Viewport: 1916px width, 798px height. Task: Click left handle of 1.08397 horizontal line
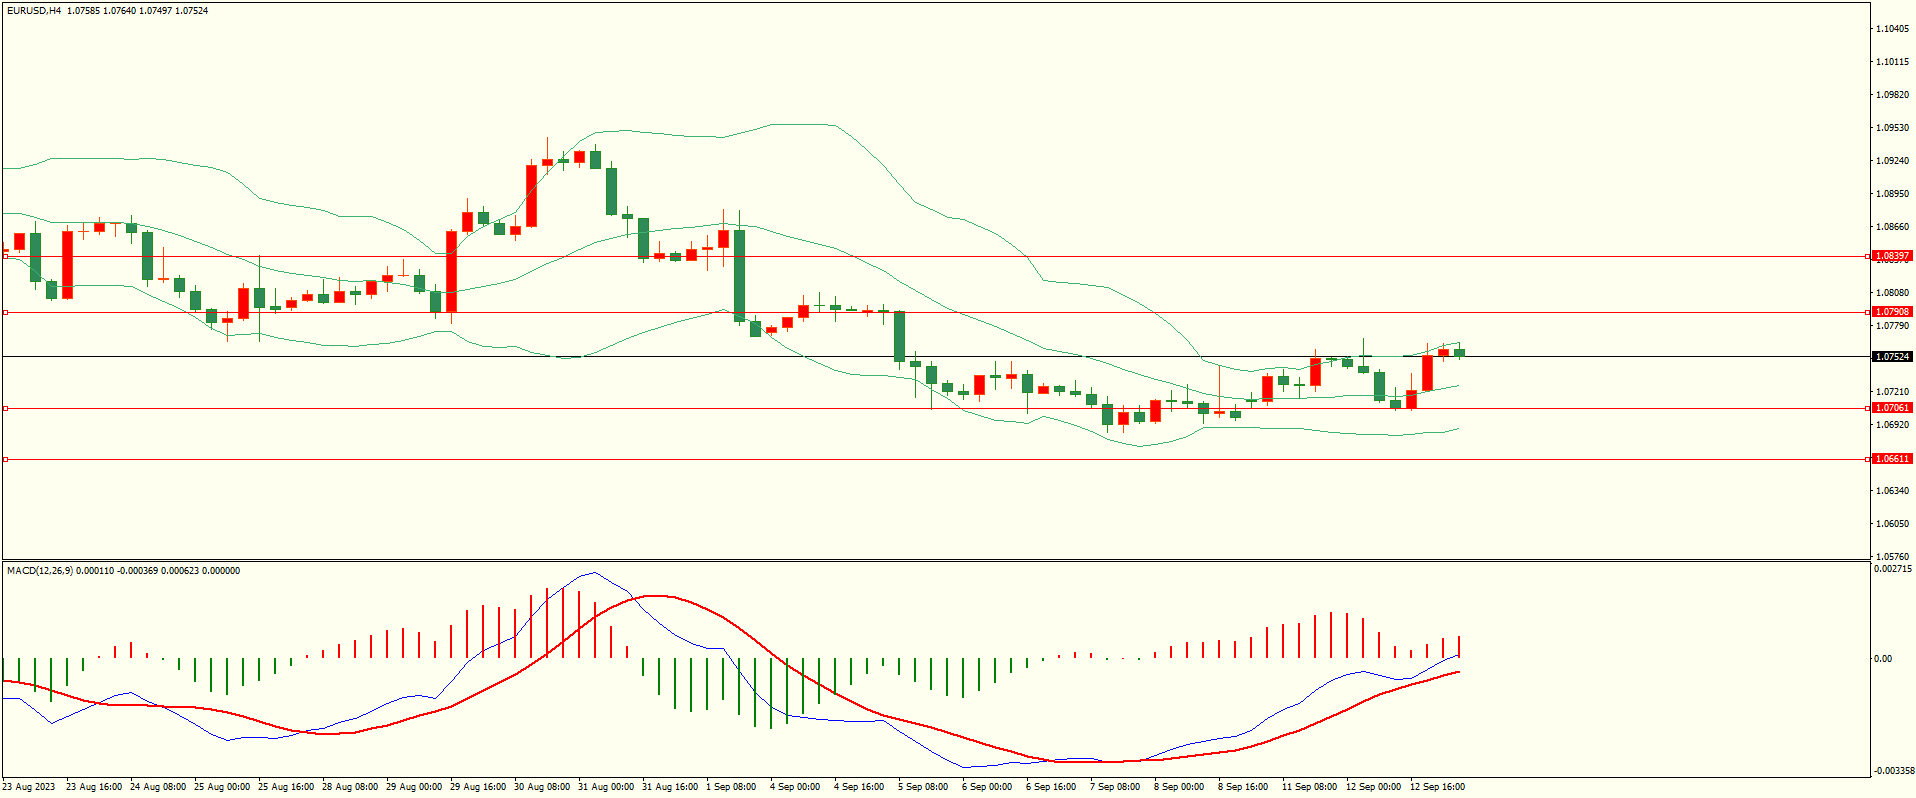[6, 256]
